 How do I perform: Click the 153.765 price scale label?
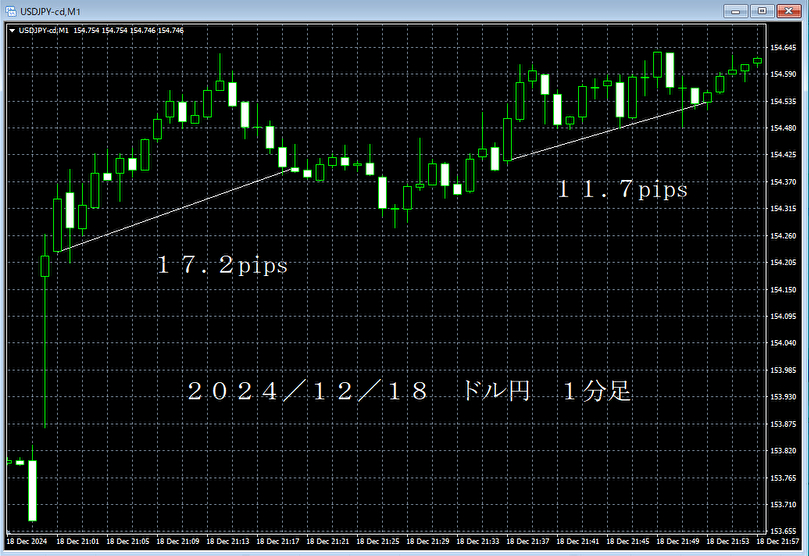[783, 478]
